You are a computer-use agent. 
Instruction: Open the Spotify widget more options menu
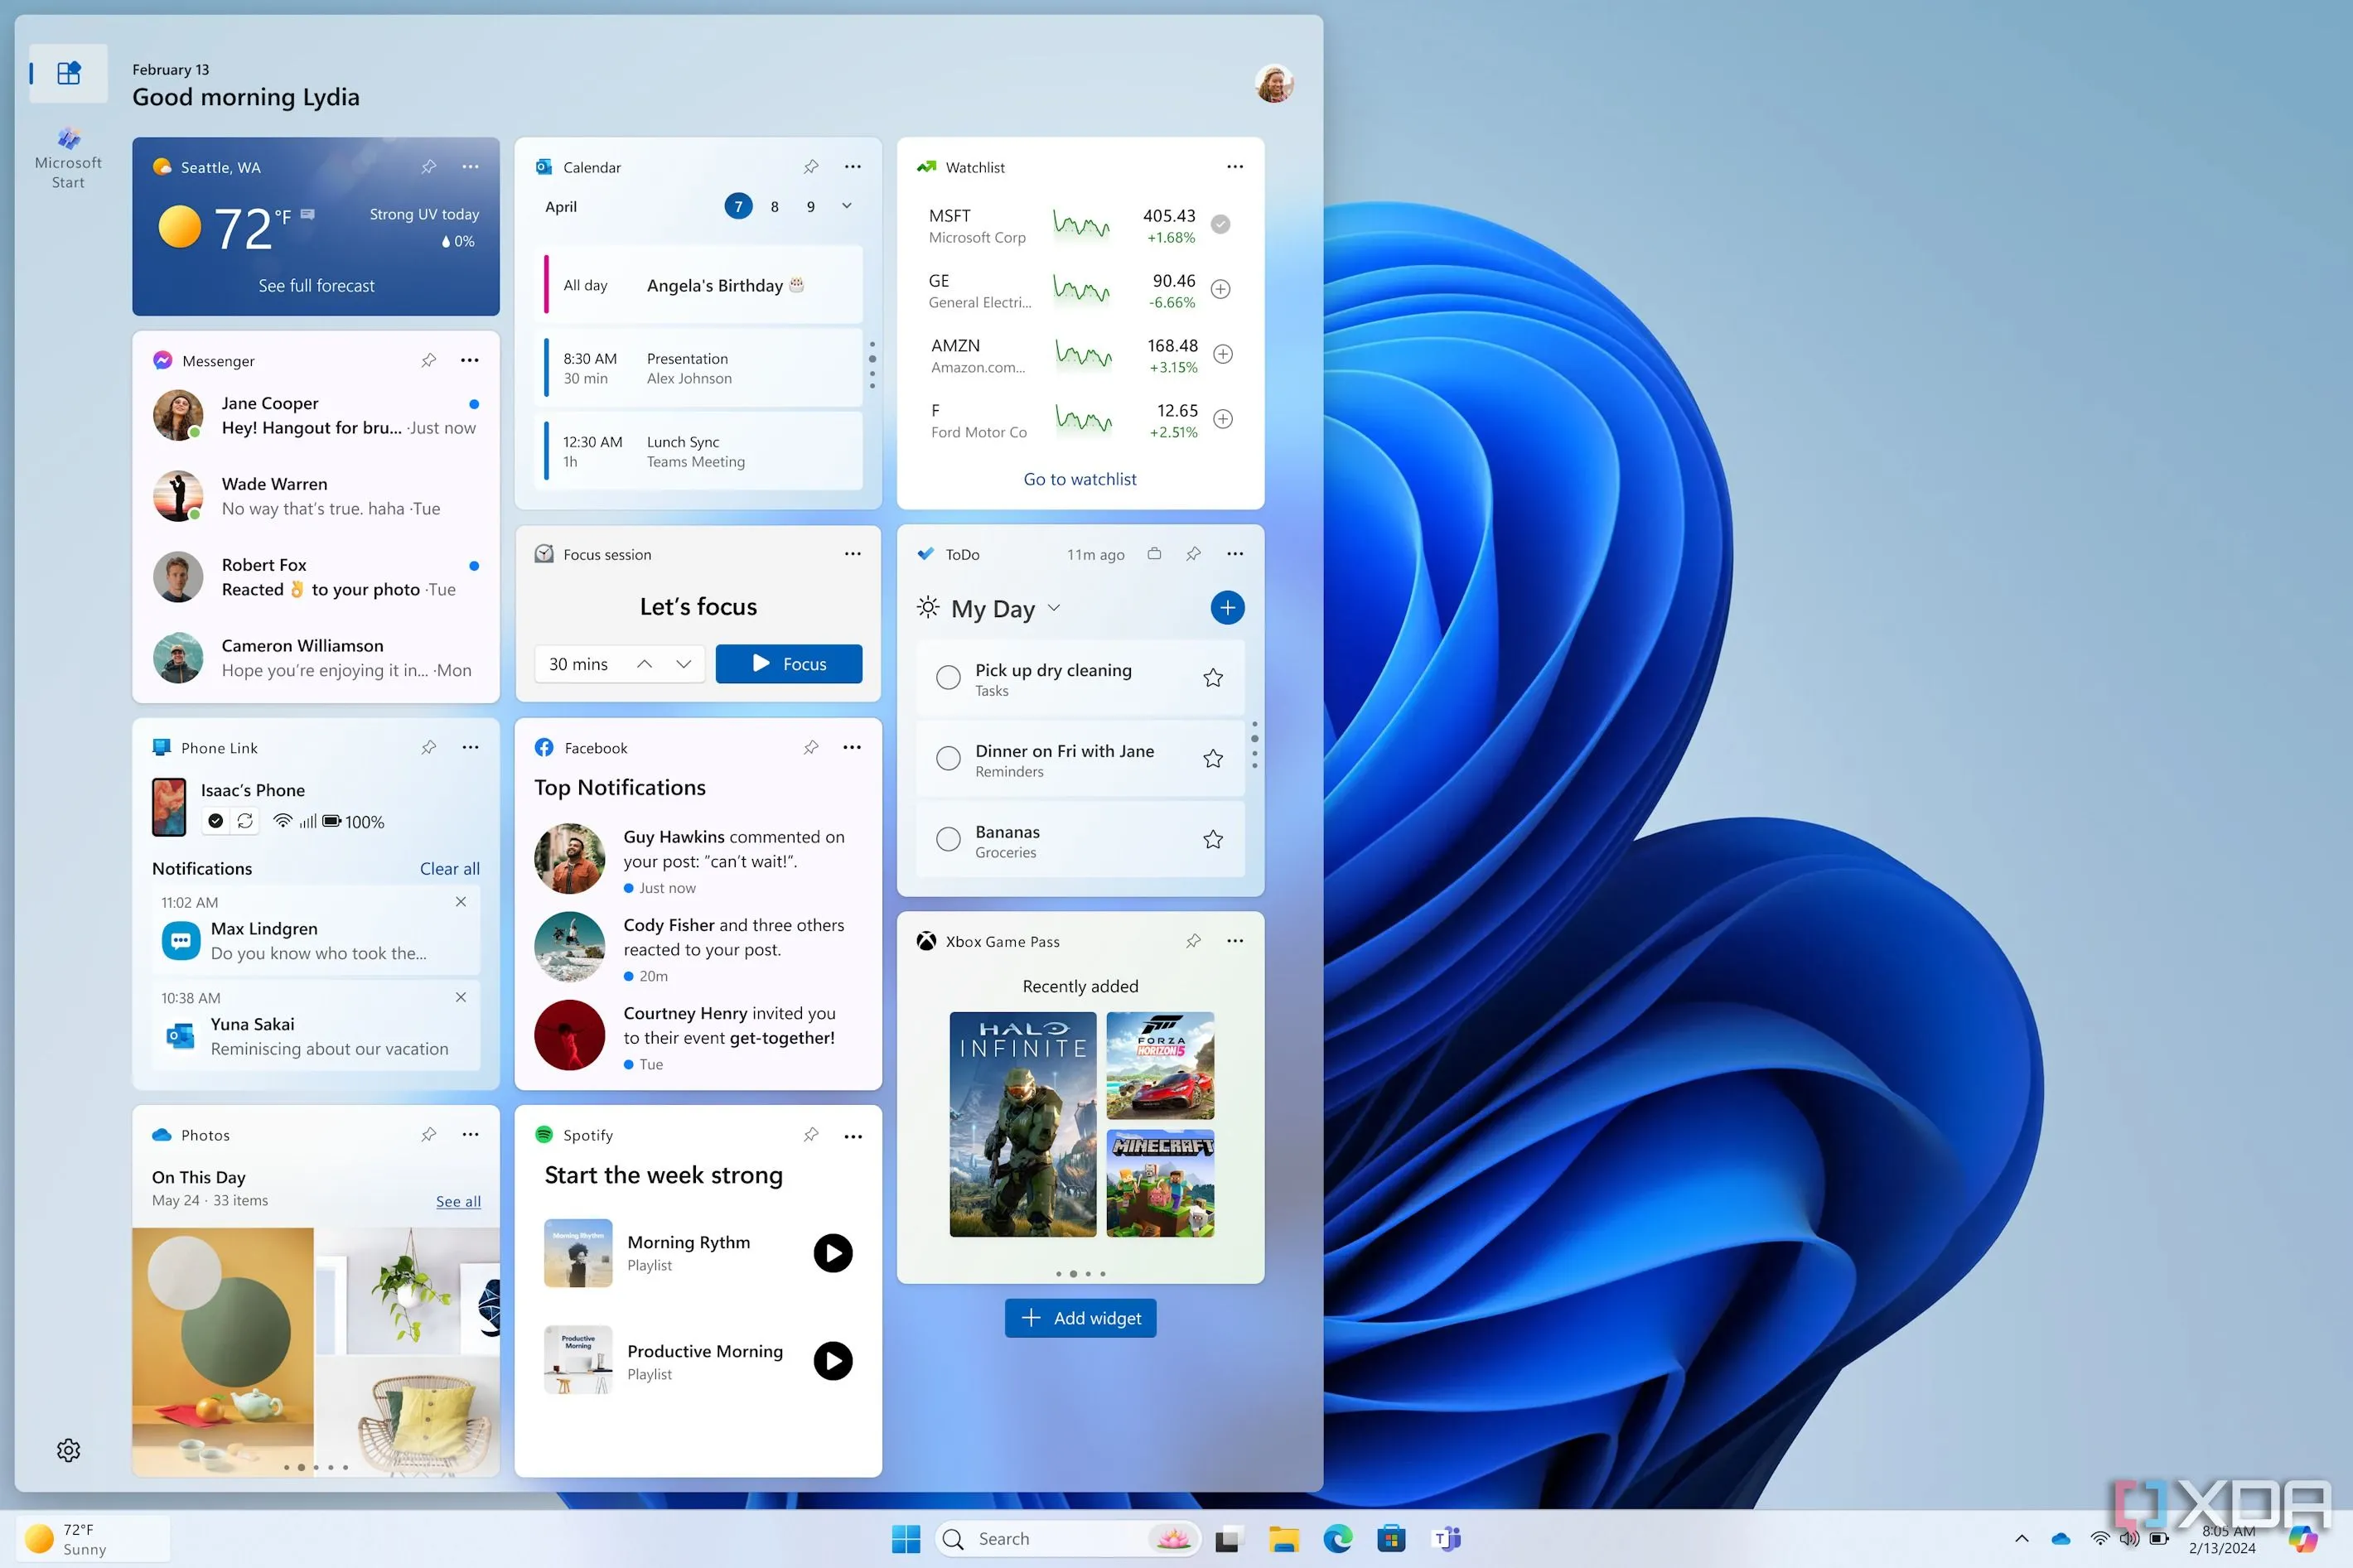click(852, 1135)
